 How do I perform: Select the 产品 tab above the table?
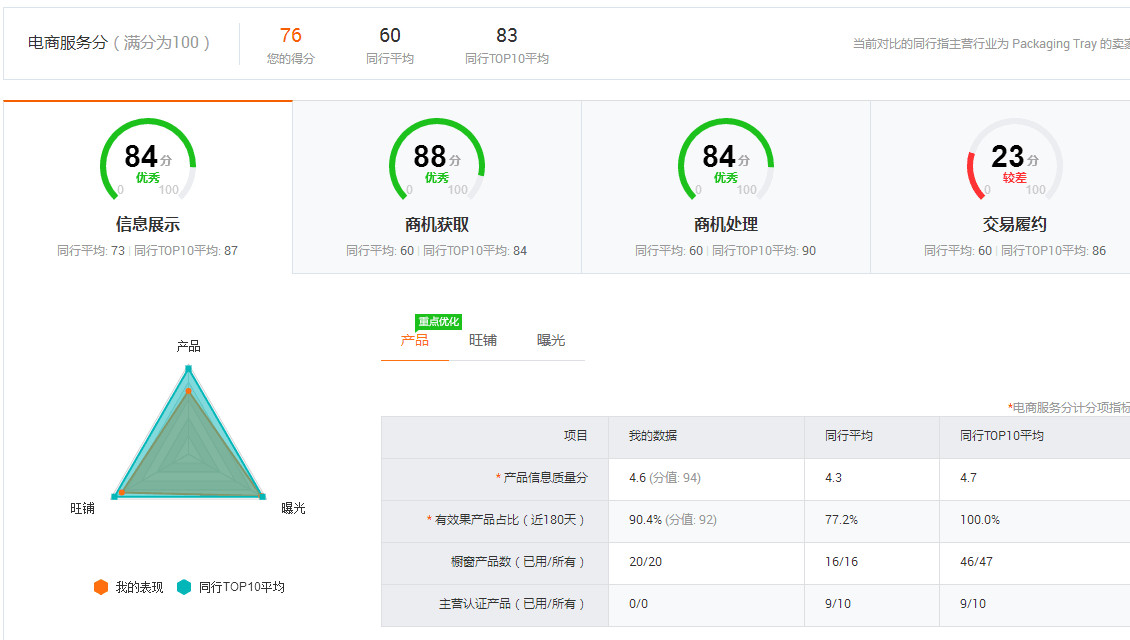pos(415,341)
